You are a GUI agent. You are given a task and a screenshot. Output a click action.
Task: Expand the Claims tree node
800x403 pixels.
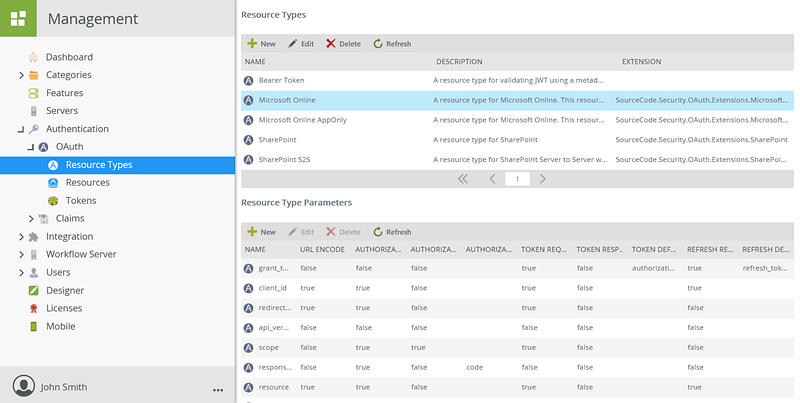[31, 219]
